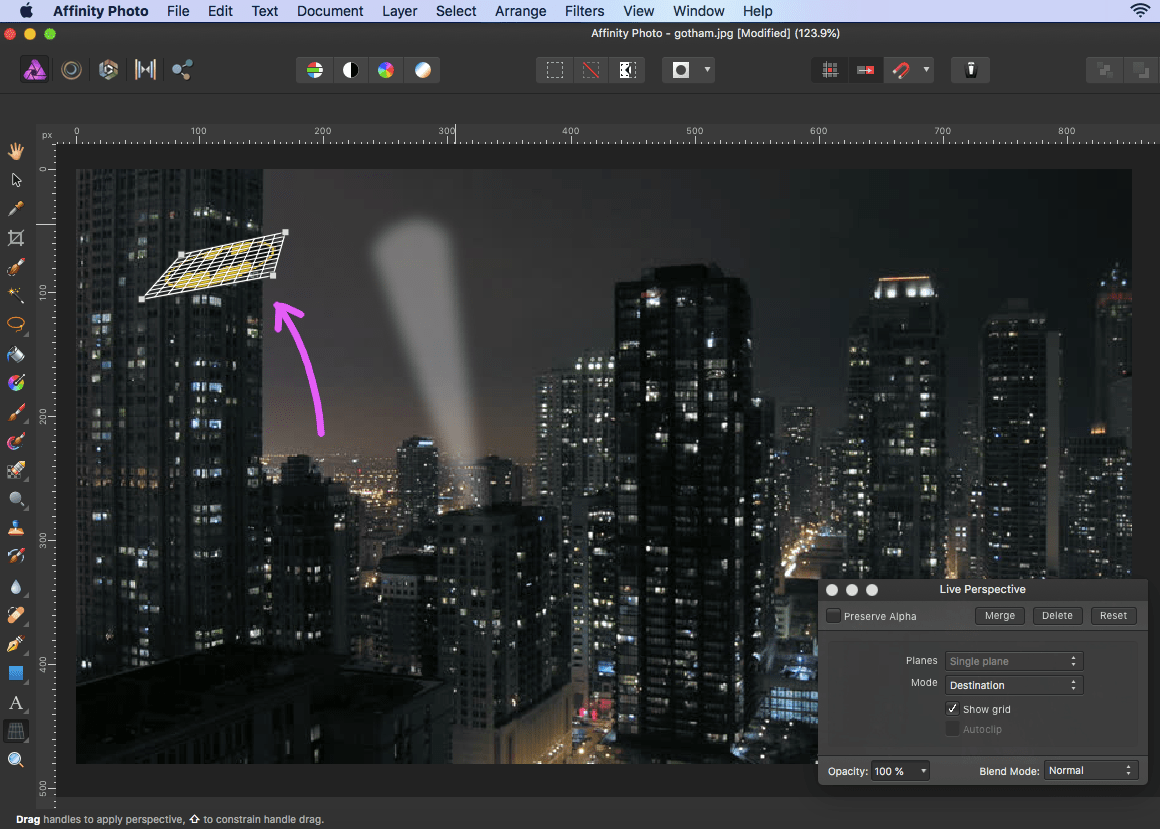Open the Mode dropdown set to Destination

click(x=1013, y=685)
